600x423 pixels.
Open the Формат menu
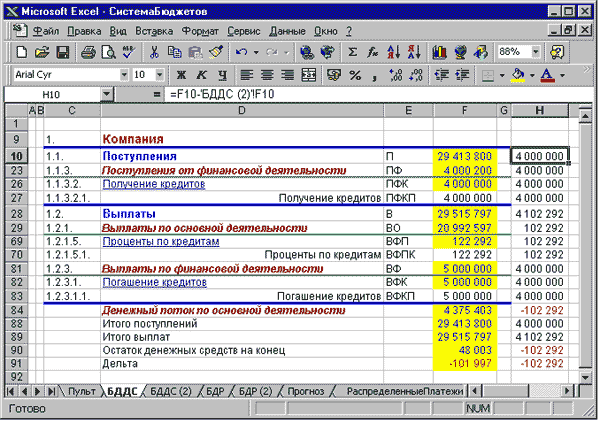pyautogui.click(x=200, y=31)
